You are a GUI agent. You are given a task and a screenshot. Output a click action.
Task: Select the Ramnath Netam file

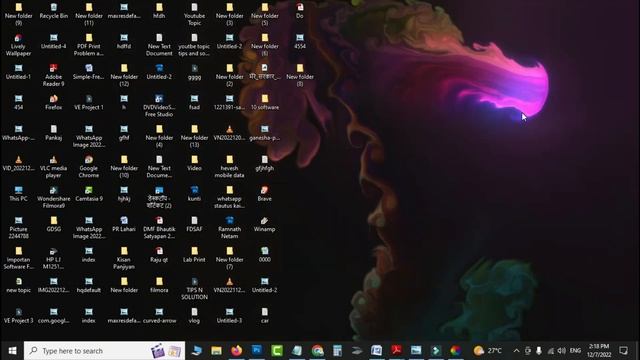click(229, 228)
